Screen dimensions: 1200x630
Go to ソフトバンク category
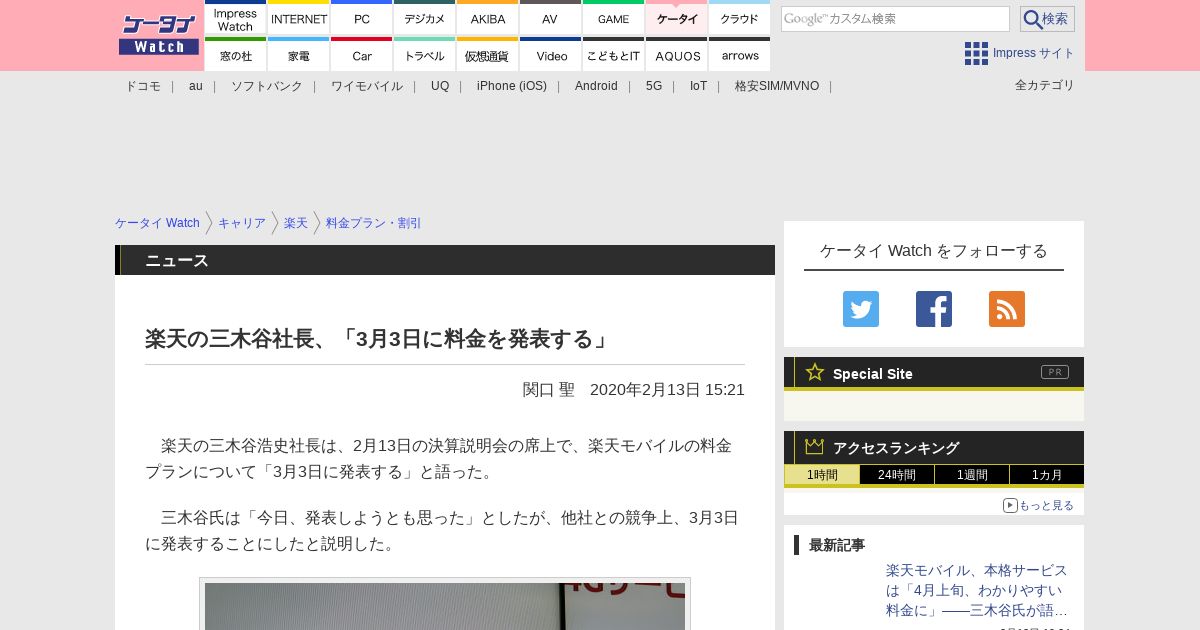coord(267,86)
